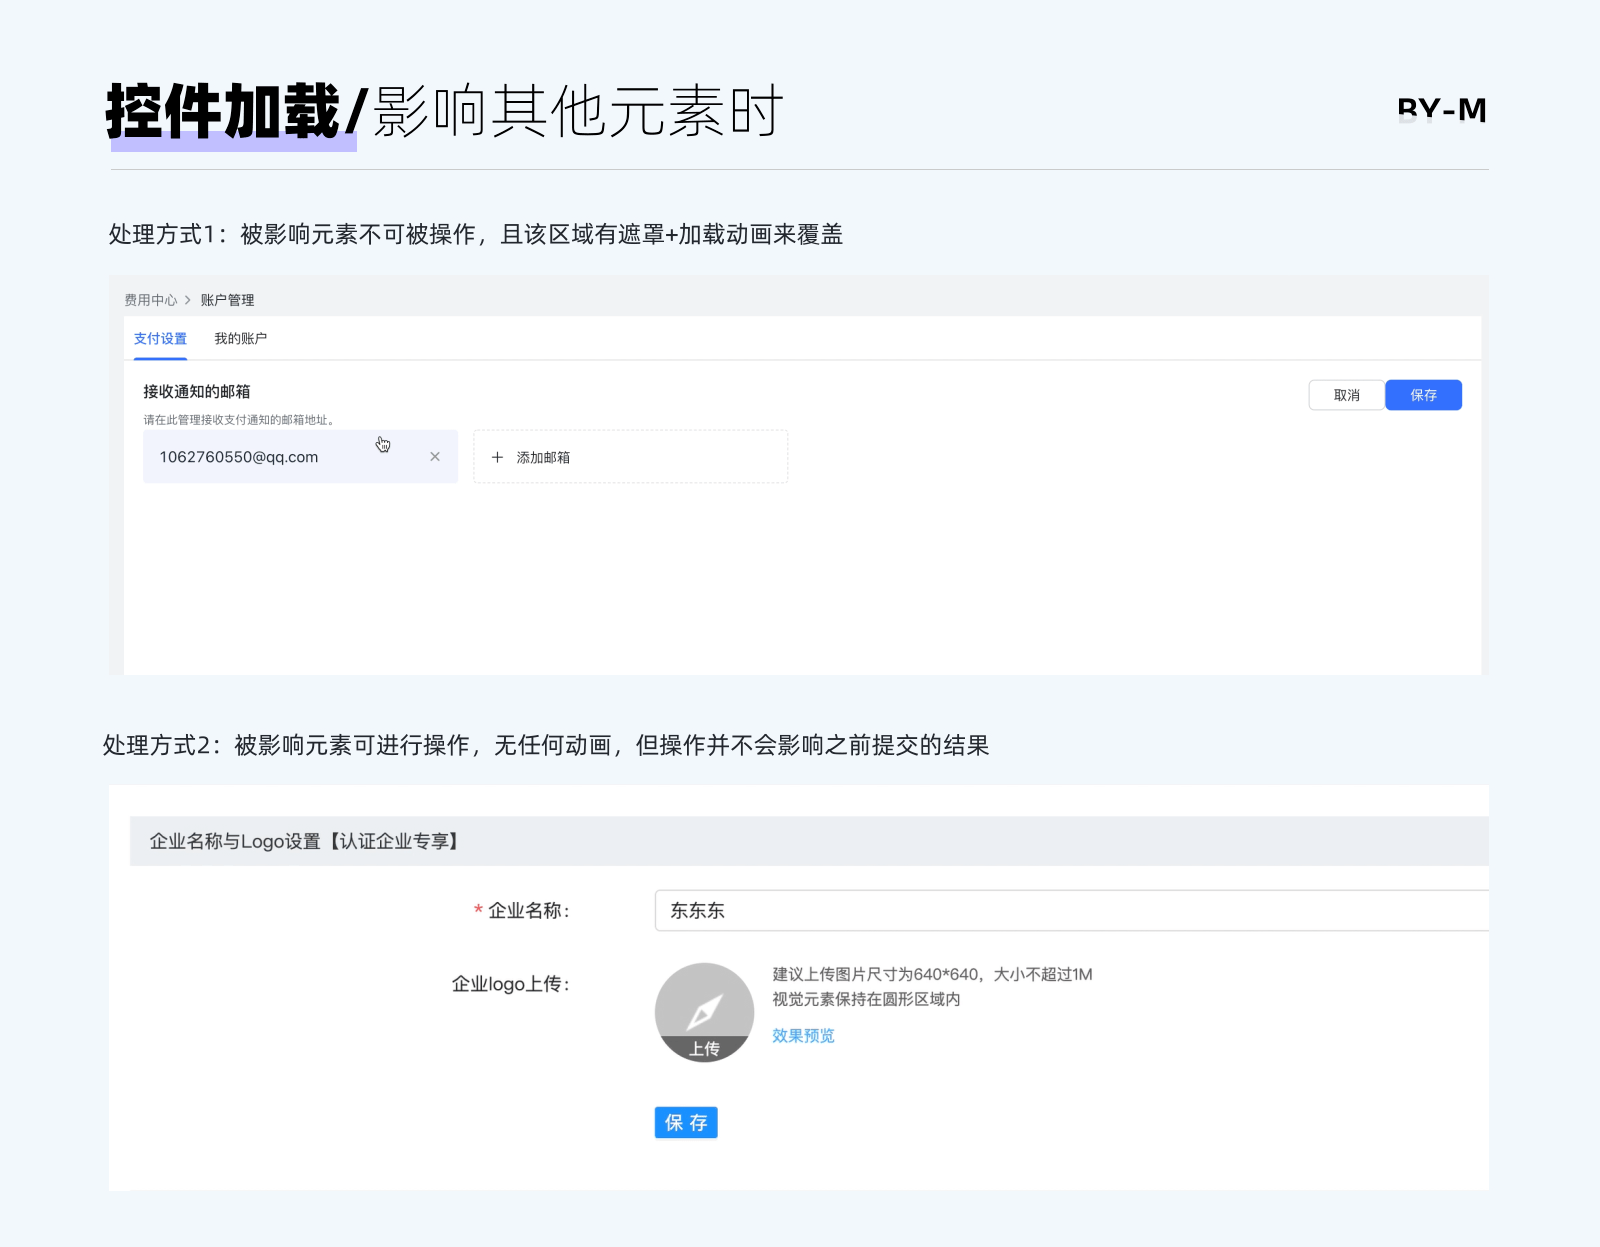Click the 添加邮箱 label text
The width and height of the screenshot is (1600, 1247).
[543, 457]
